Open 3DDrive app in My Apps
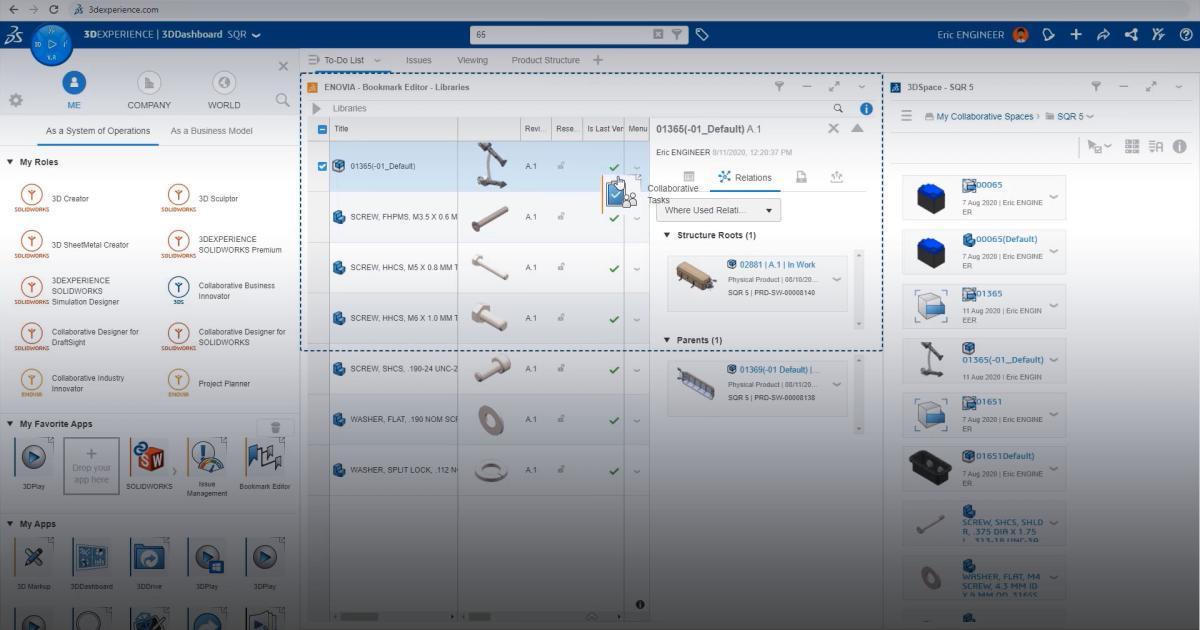 pyautogui.click(x=149, y=558)
